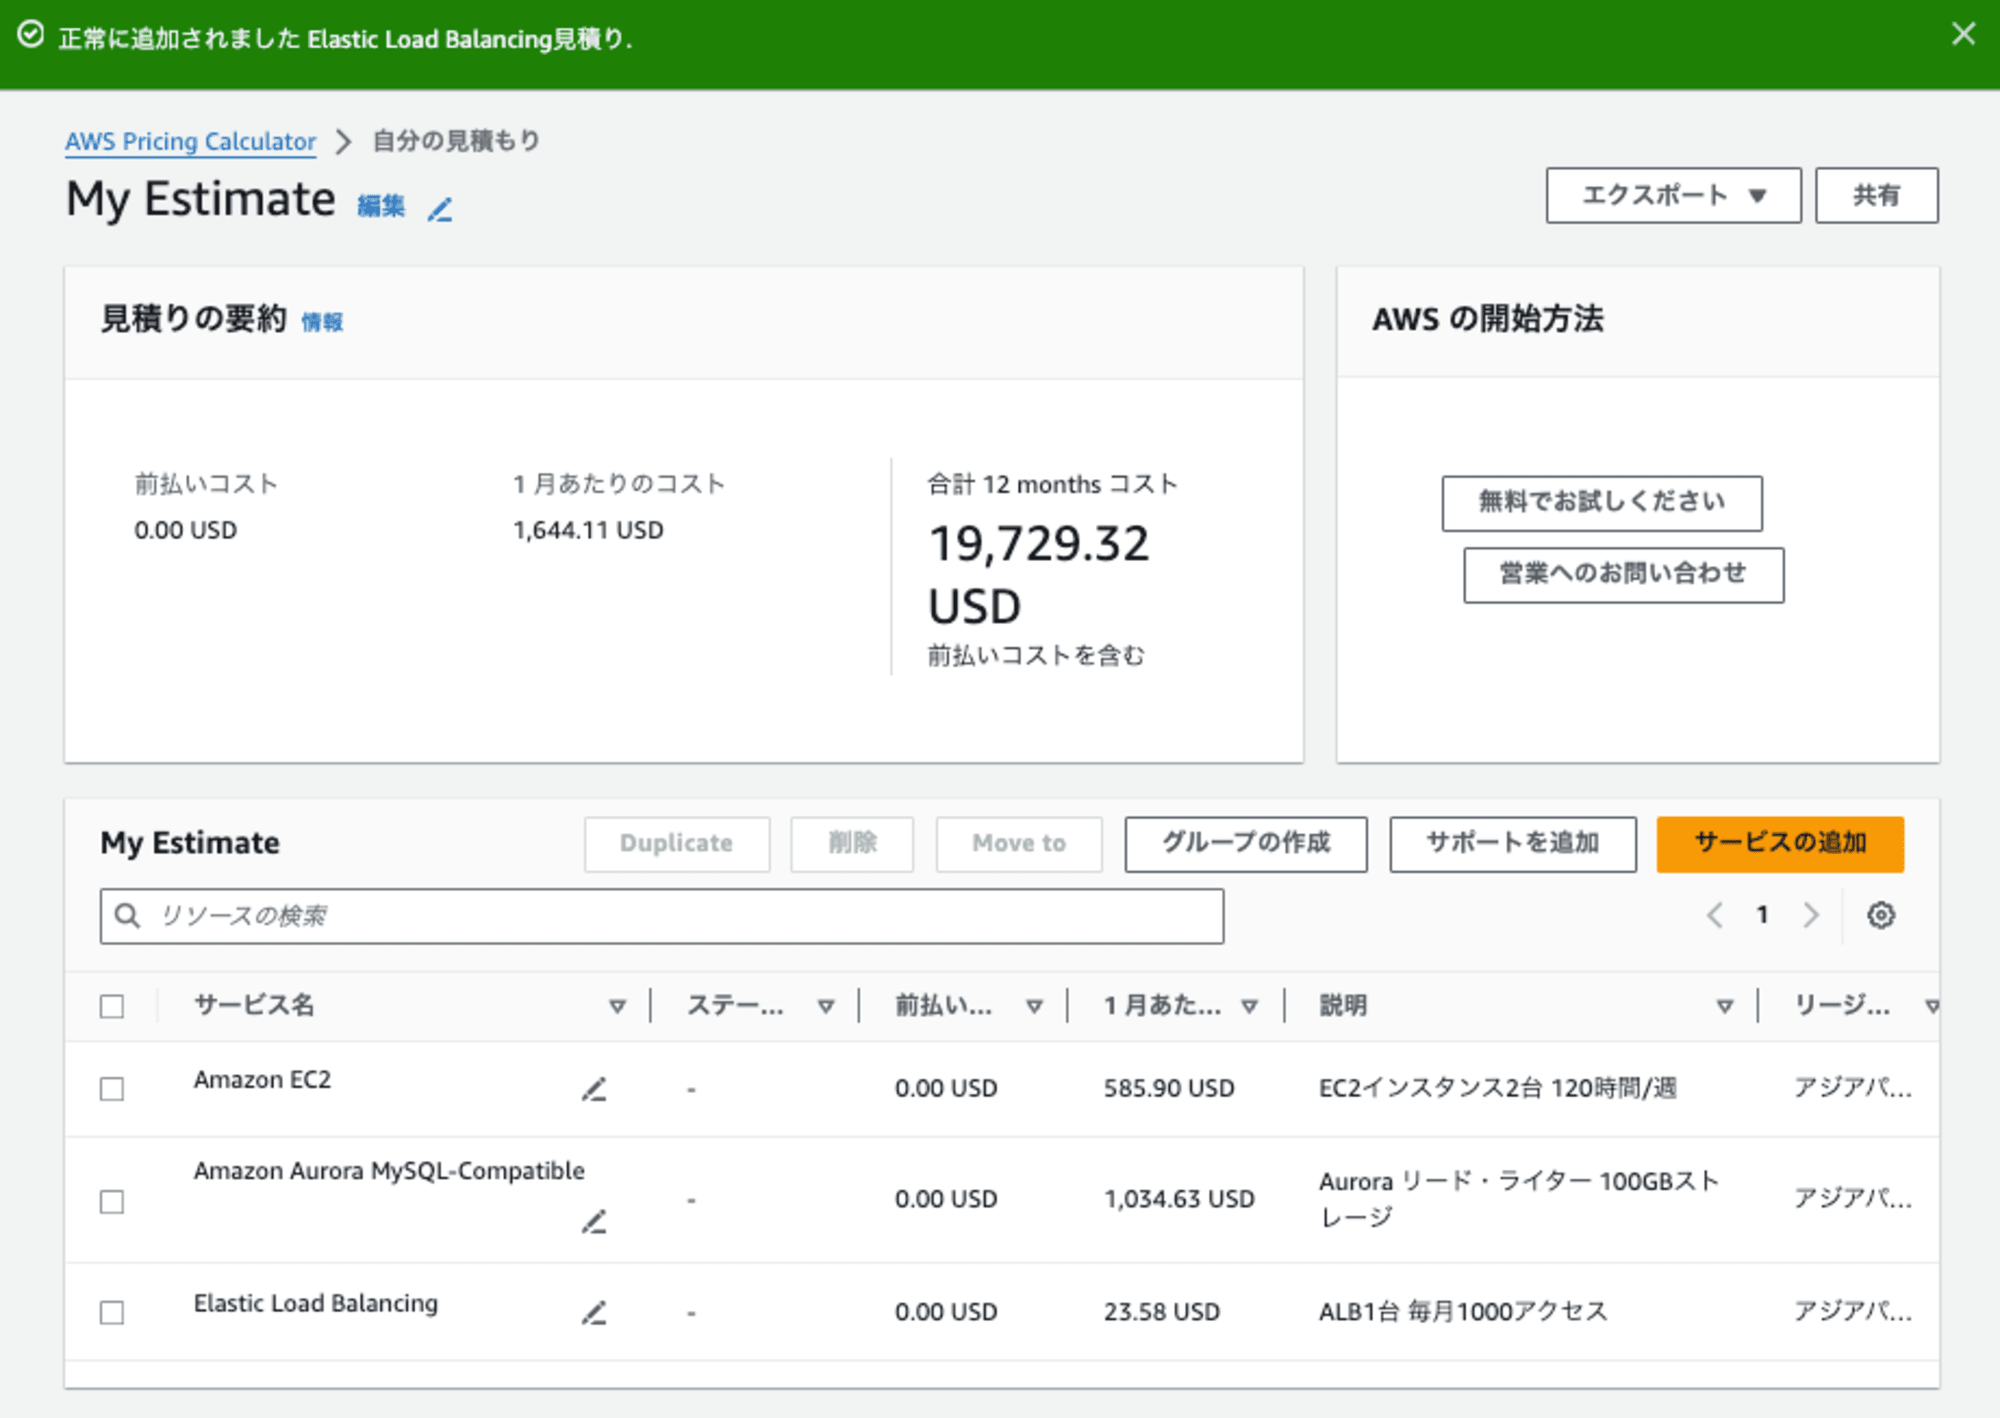
Task: Toggle the select-all checkbox in table header
Action: click(x=112, y=1006)
